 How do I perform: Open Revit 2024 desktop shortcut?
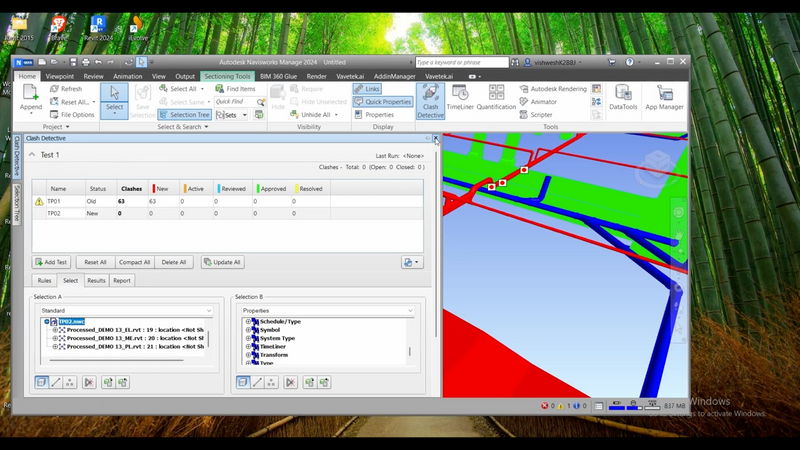(x=98, y=29)
